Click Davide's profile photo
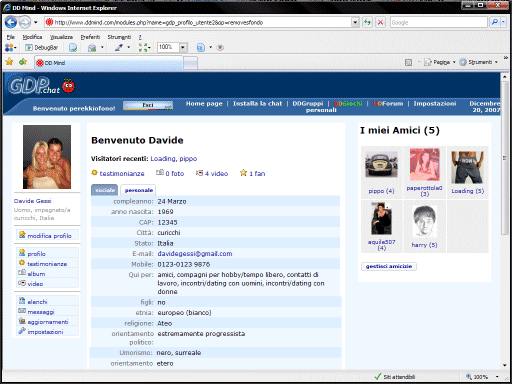This screenshot has width=512, height=384. tap(47, 157)
